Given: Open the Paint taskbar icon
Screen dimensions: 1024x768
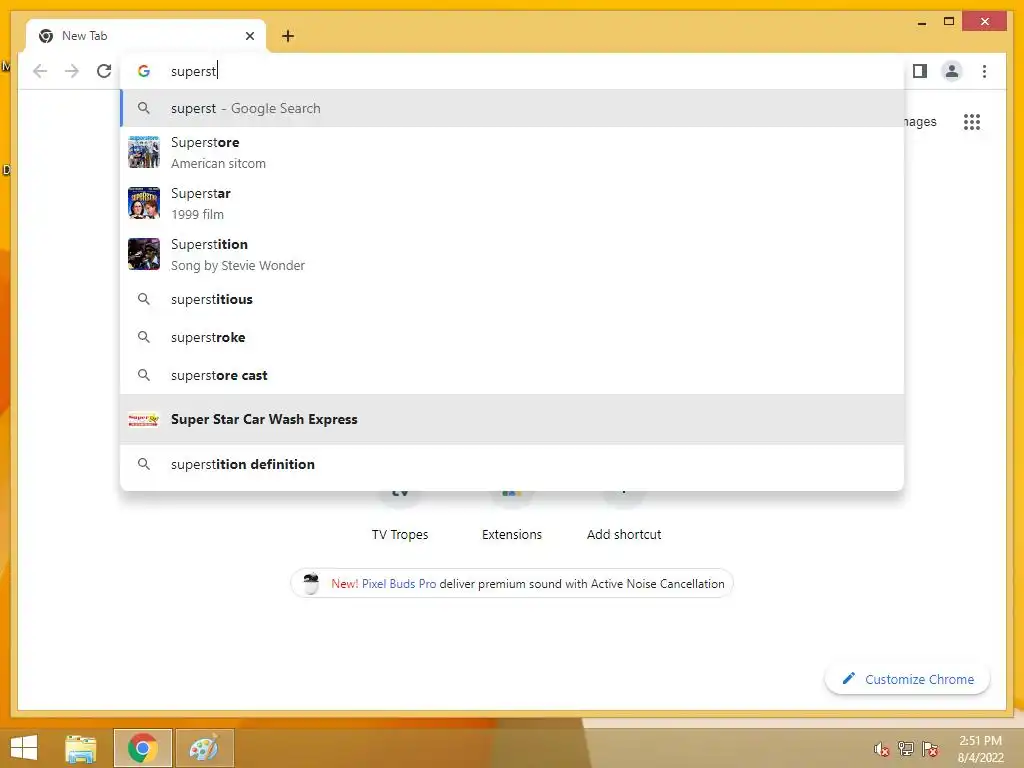Looking at the screenshot, I should point(204,748).
